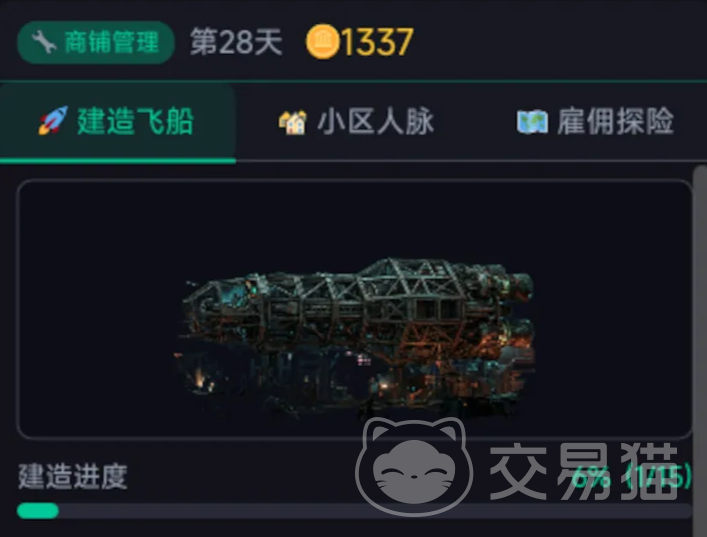707x537 pixels.
Task: Select the 1337 coin balance
Action: (377, 42)
